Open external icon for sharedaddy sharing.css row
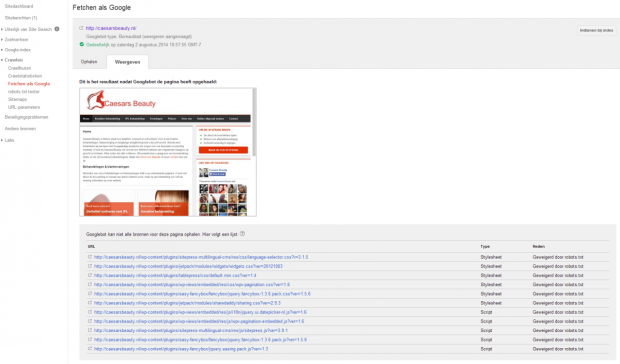The width and height of the screenshot is (620, 364). coord(90,303)
